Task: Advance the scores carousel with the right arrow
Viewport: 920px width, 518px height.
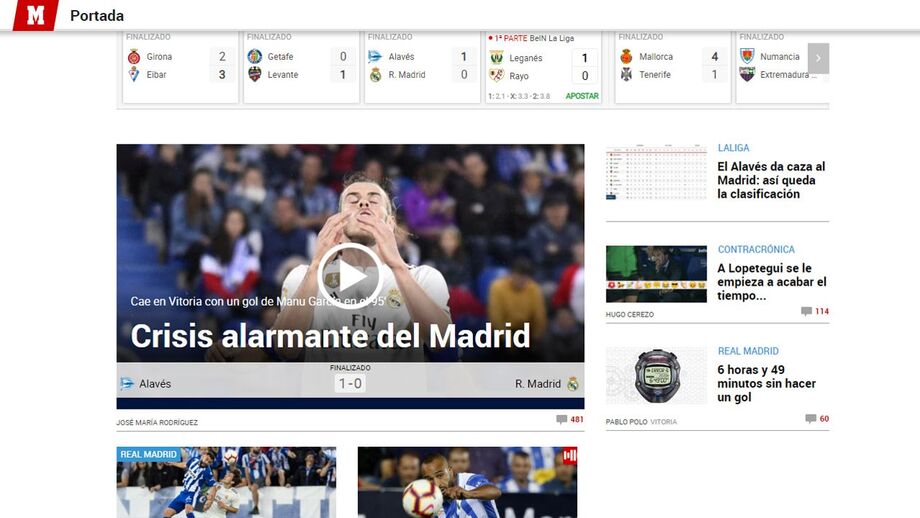Action: 818,58
